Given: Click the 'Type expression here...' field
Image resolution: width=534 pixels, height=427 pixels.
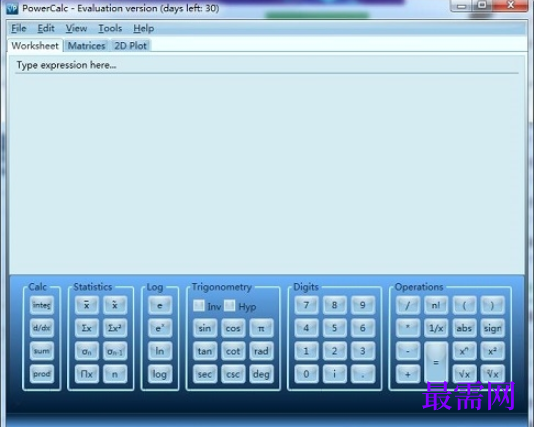Looking at the screenshot, I should 267,65.
